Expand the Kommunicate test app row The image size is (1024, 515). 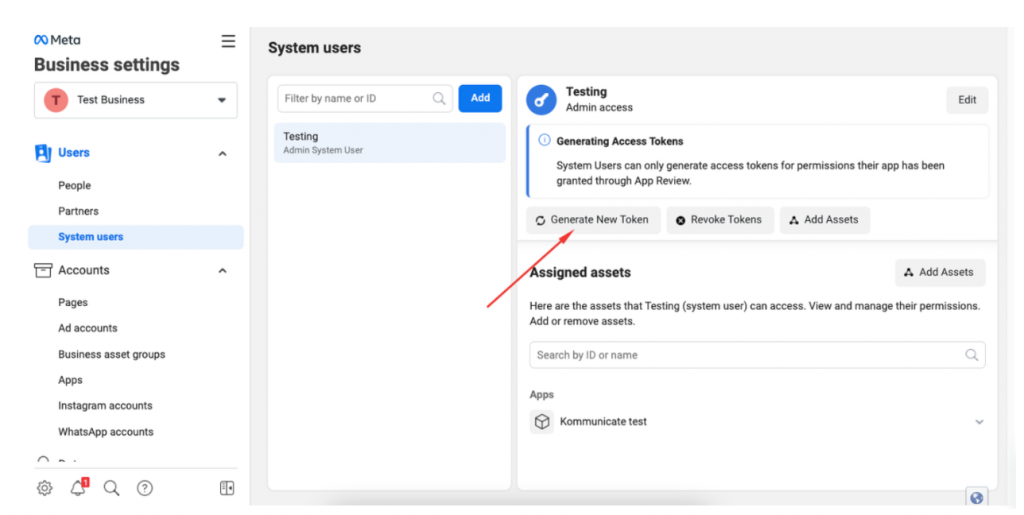coord(979,422)
